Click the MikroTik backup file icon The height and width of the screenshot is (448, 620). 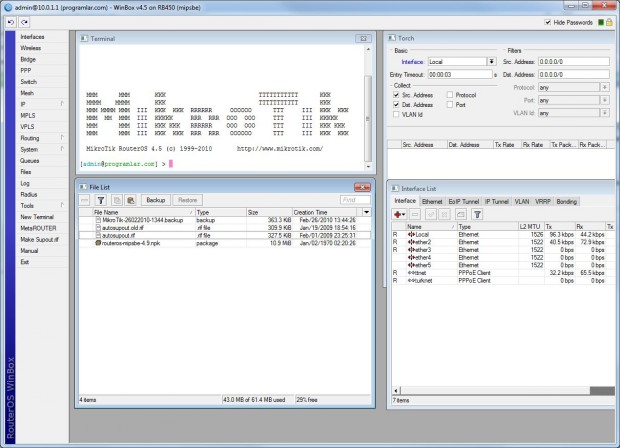98,220
